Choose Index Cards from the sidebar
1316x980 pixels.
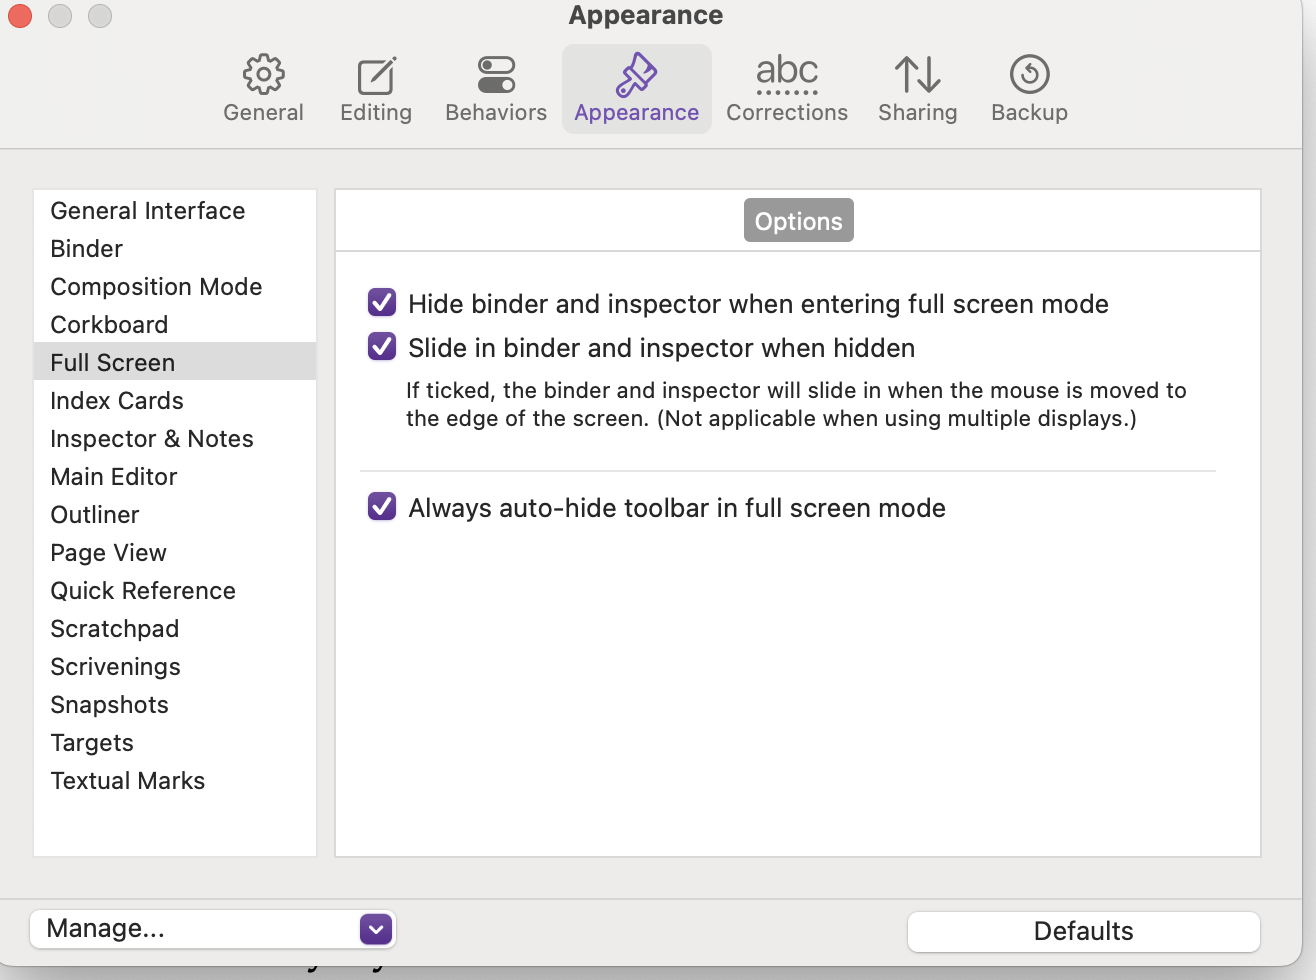click(117, 401)
